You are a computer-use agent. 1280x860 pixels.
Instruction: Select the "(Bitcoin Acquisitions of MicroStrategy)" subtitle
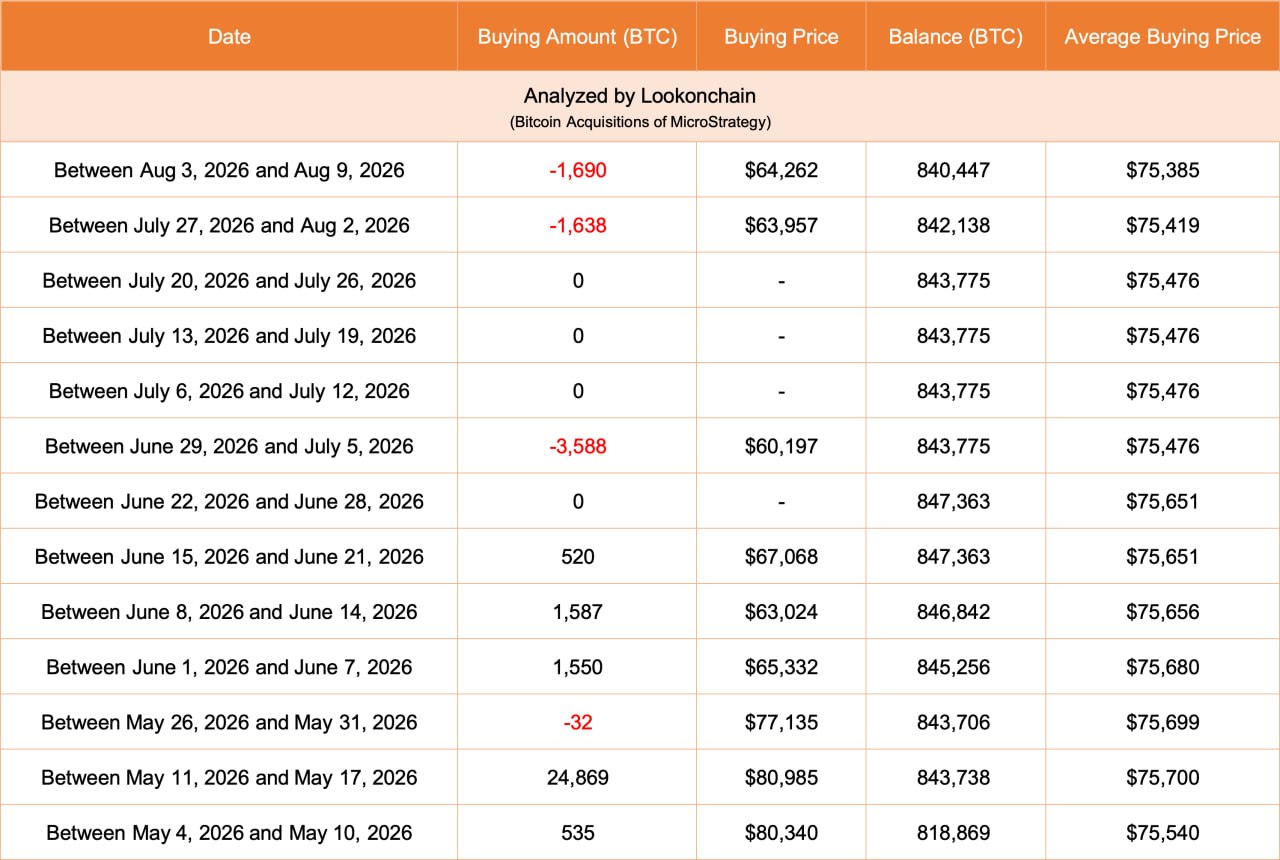pyautogui.click(x=640, y=123)
